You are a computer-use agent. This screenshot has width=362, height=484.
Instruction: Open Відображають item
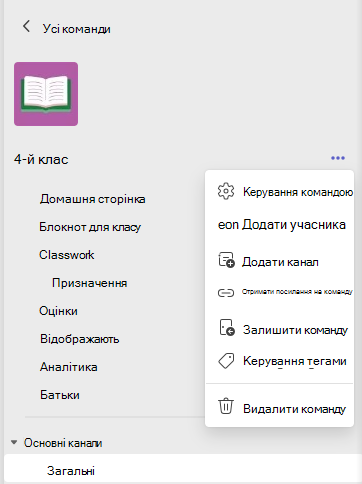coord(80,339)
